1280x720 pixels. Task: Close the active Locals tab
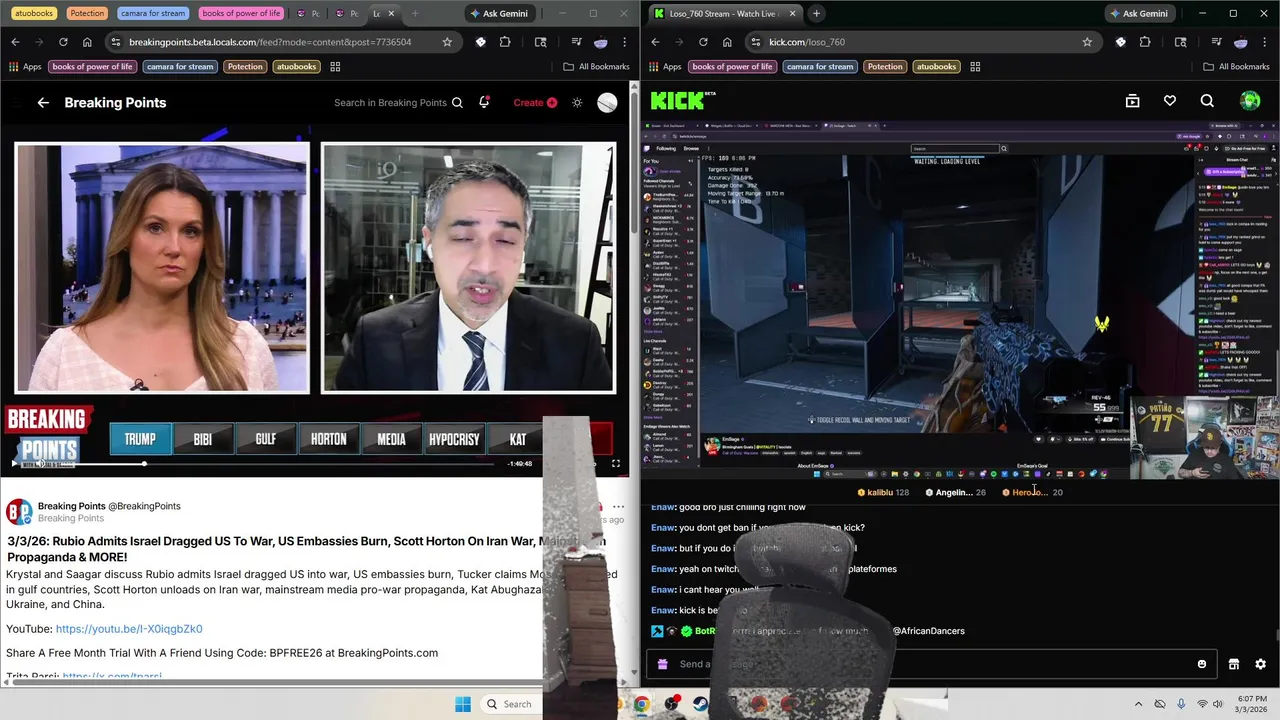pos(391,14)
